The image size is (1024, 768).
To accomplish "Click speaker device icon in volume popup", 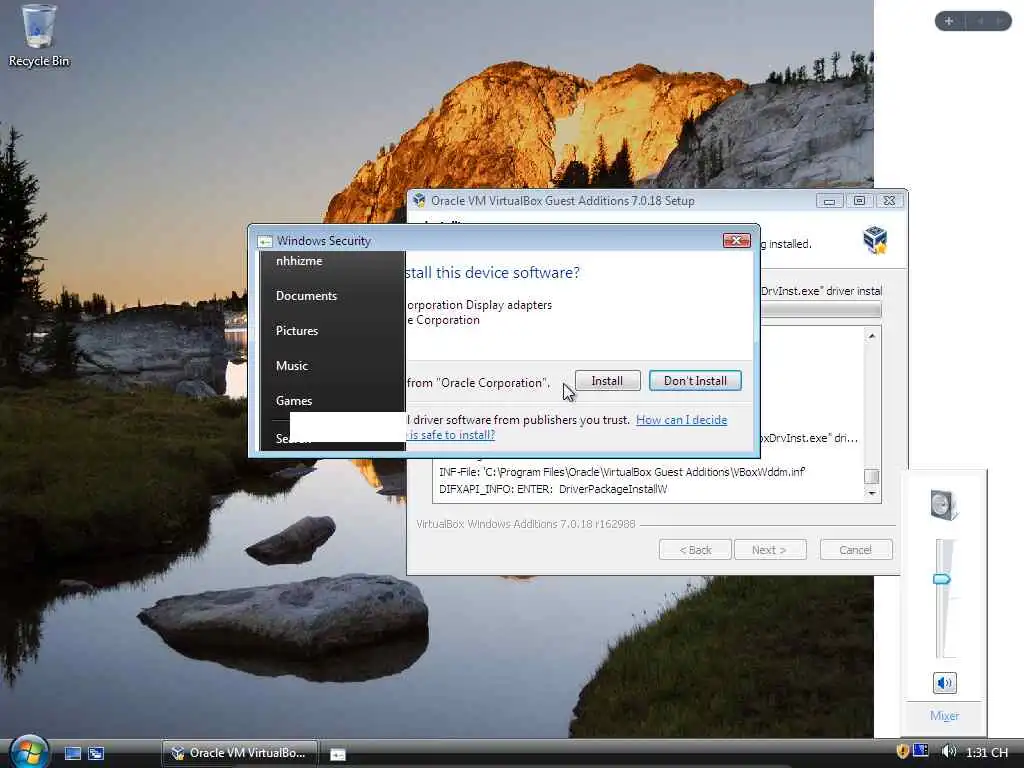I will [944, 505].
